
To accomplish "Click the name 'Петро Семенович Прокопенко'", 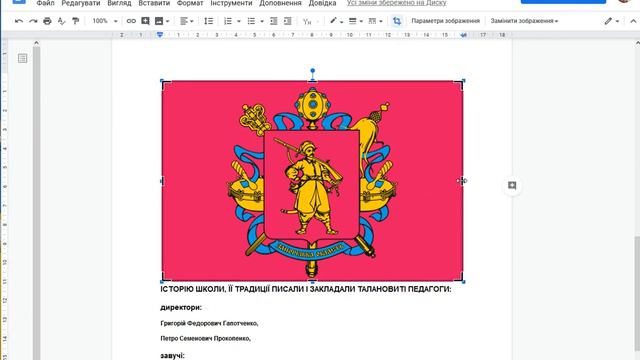I will click(x=205, y=338).
